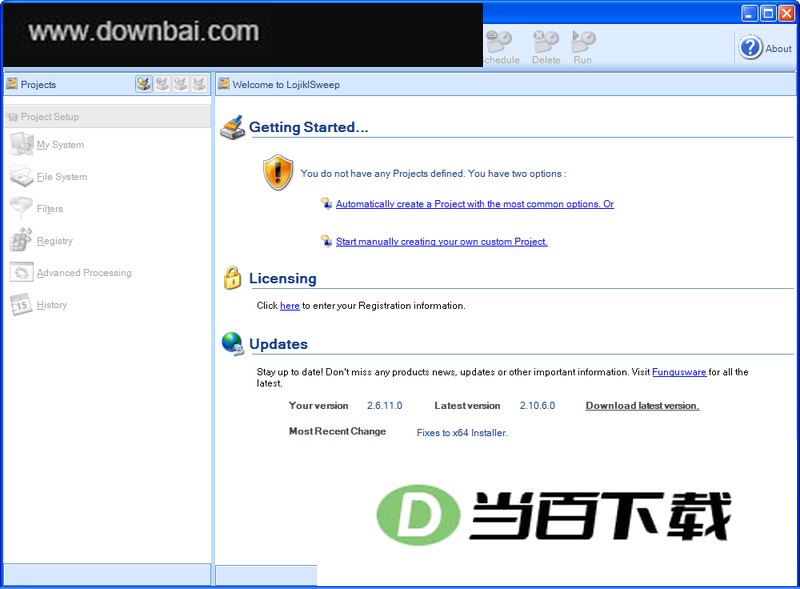Close the LojiklSweep window
Viewport: 800px width, 589px height.
coord(786,13)
